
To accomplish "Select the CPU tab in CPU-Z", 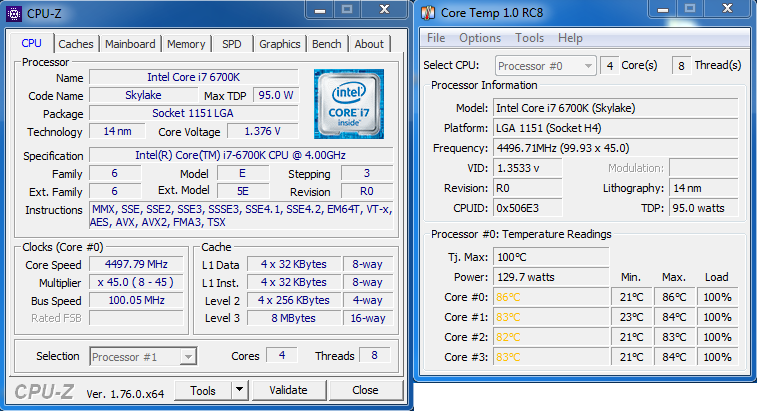I will point(31,43).
